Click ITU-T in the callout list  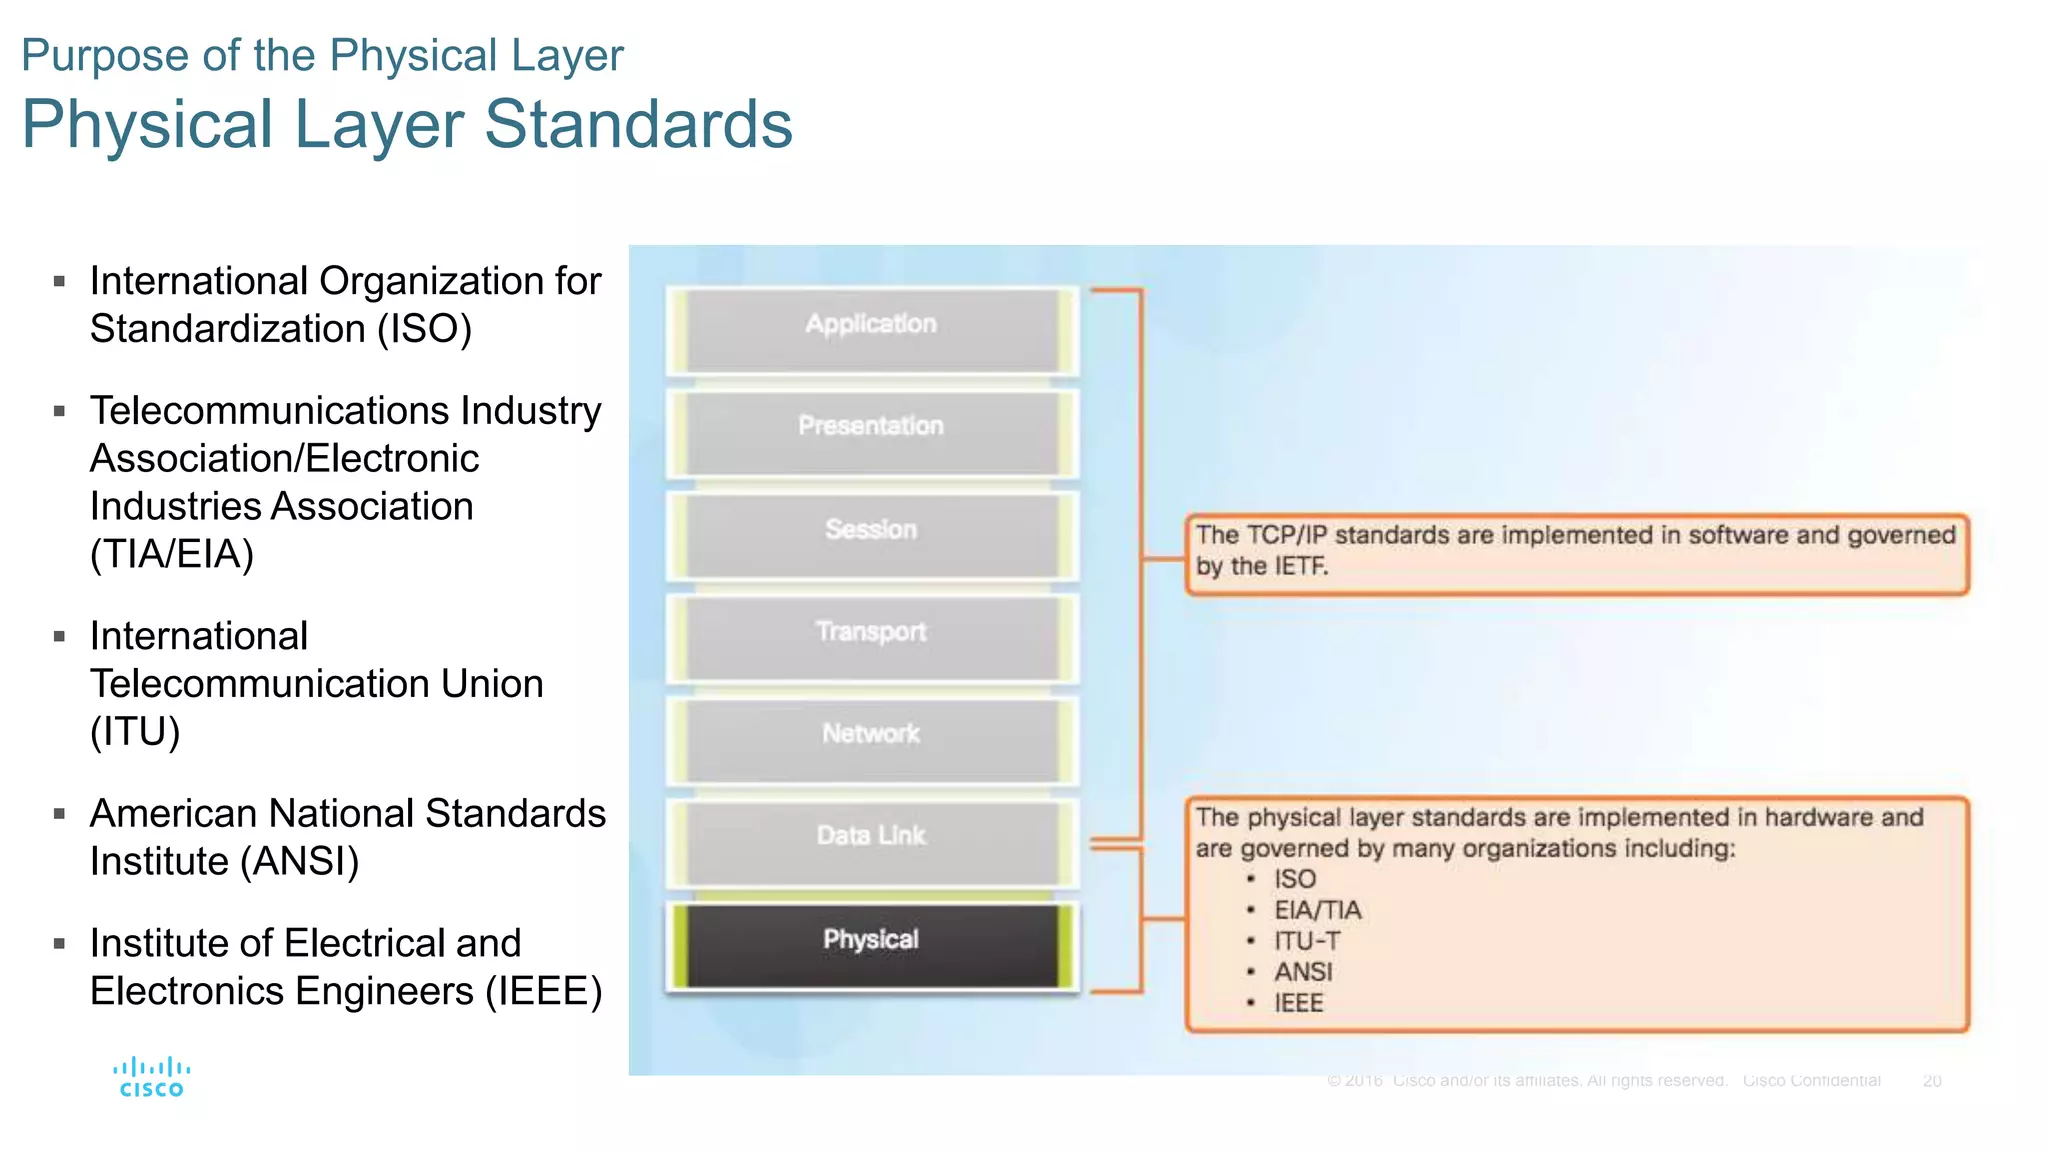pos(1306,941)
